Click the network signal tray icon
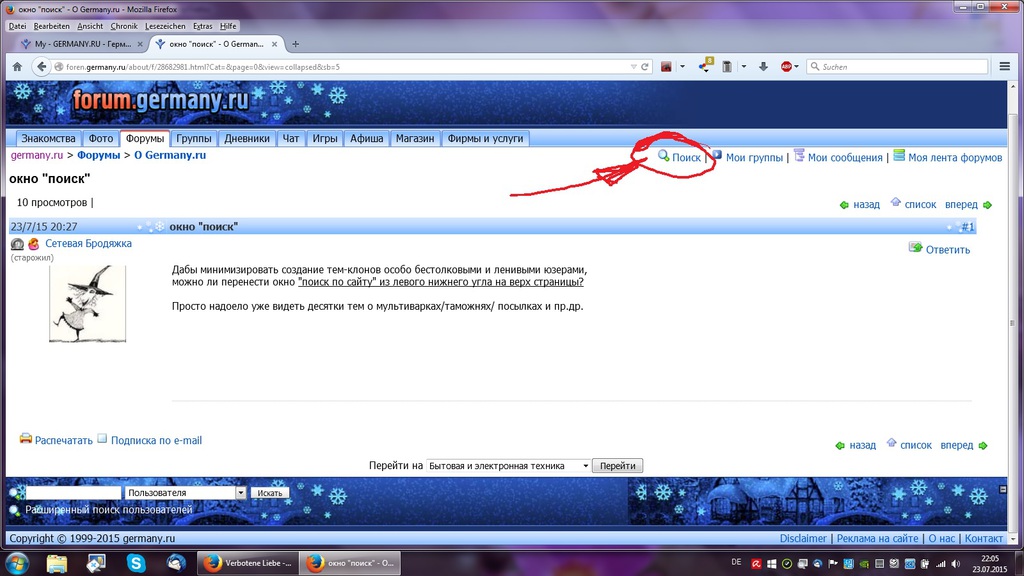 click(x=940, y=564)
